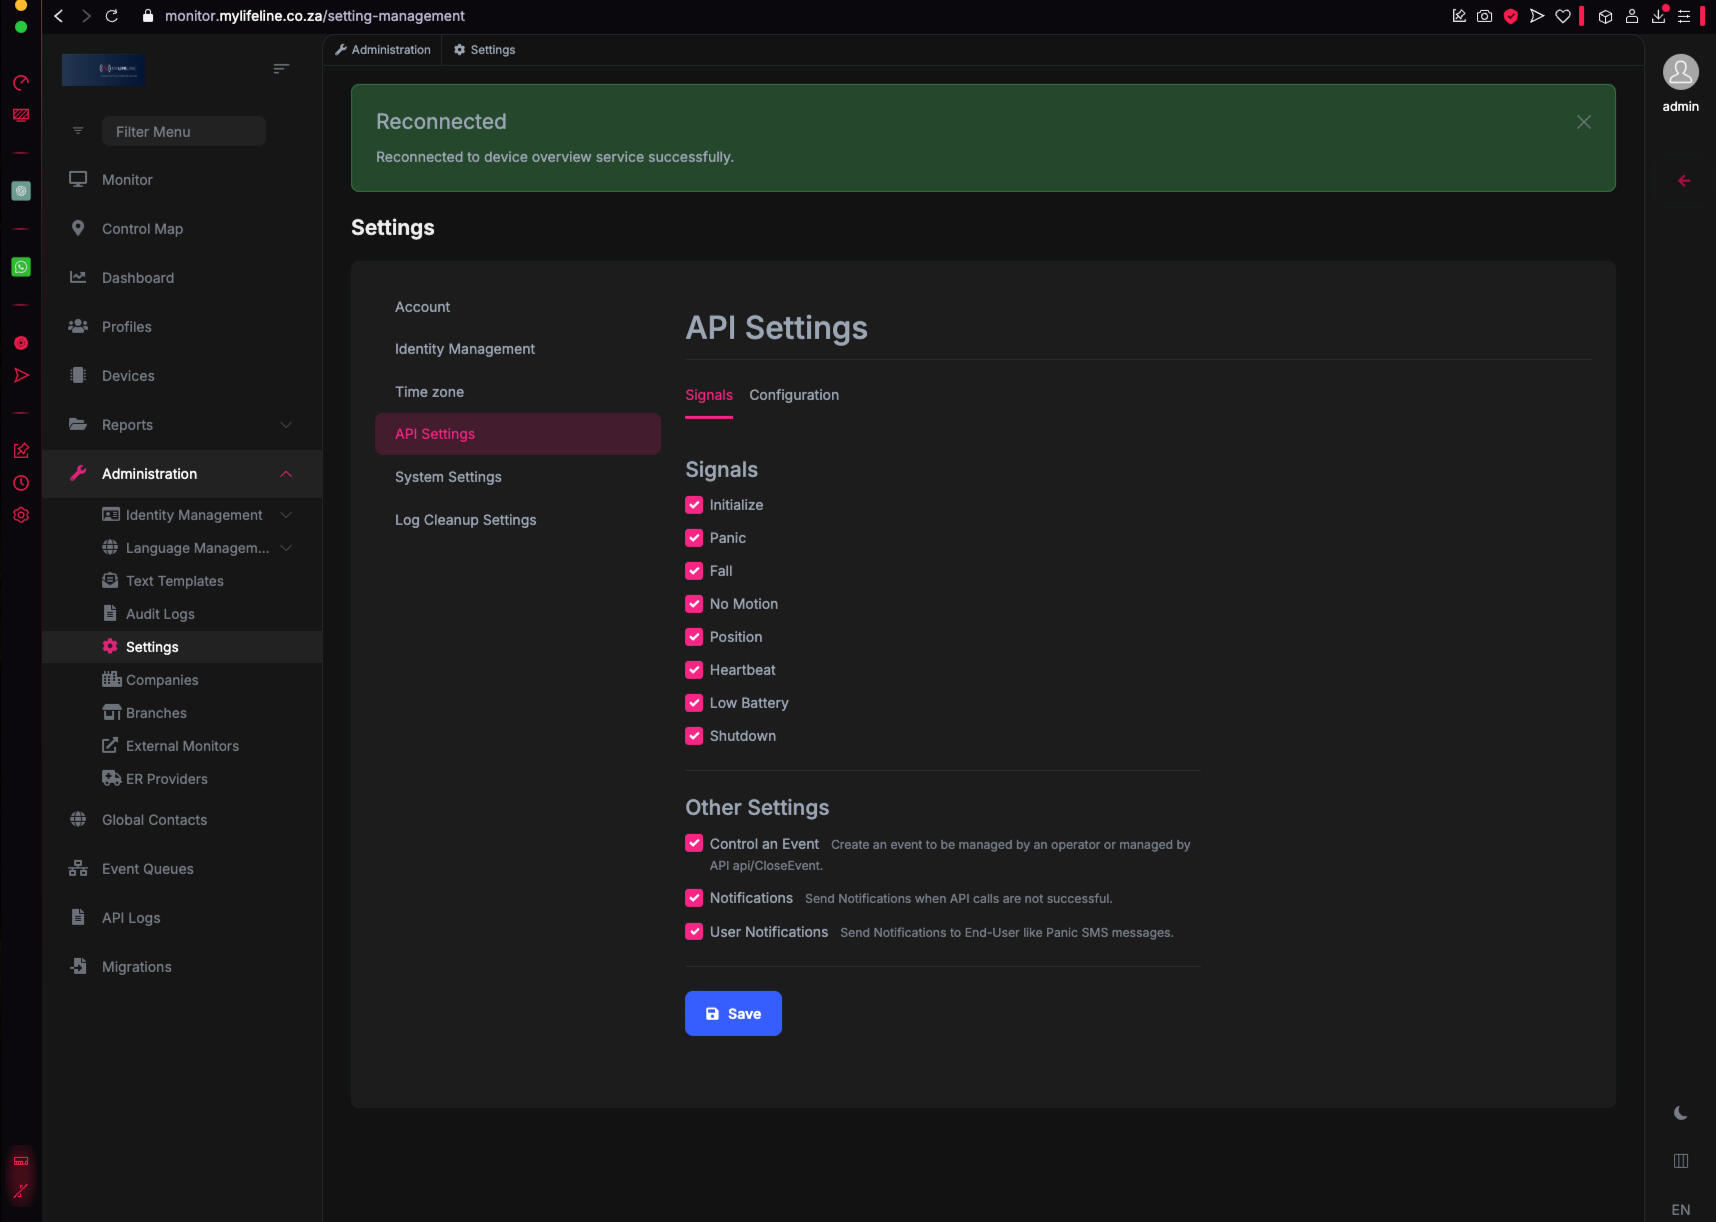Open the admin user avatar

1680,72
